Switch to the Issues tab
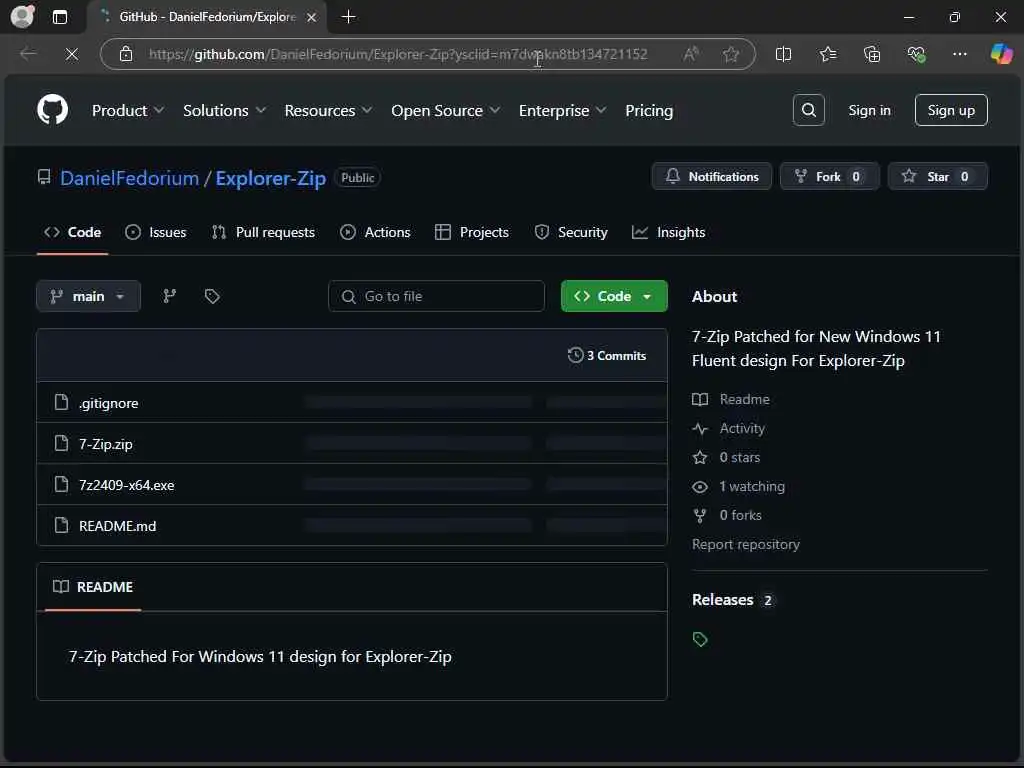Viewport: 1024px width, 768px height. pos(155,232)
